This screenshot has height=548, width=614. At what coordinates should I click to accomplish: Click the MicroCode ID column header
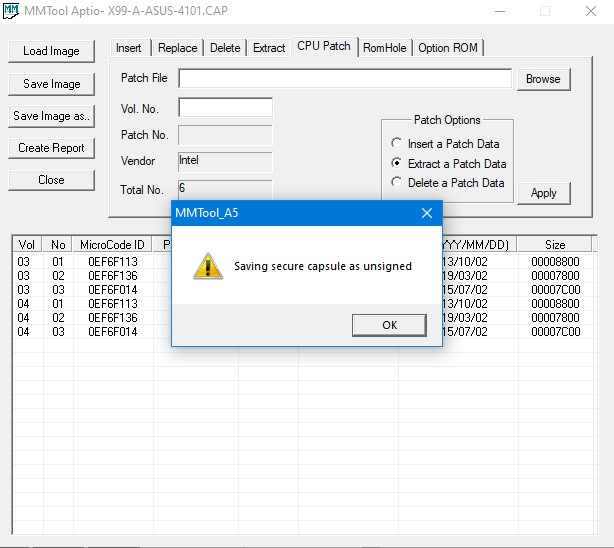click(x=112, y=245)
